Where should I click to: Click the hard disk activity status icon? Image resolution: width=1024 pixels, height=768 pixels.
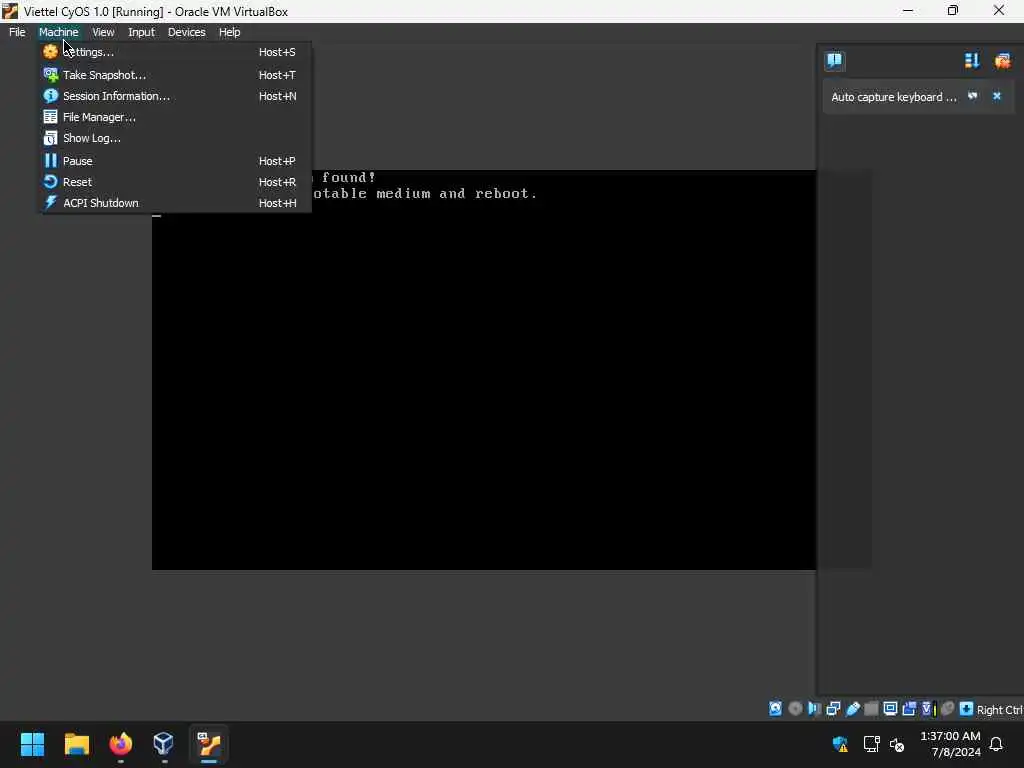[x=775, y=709]
